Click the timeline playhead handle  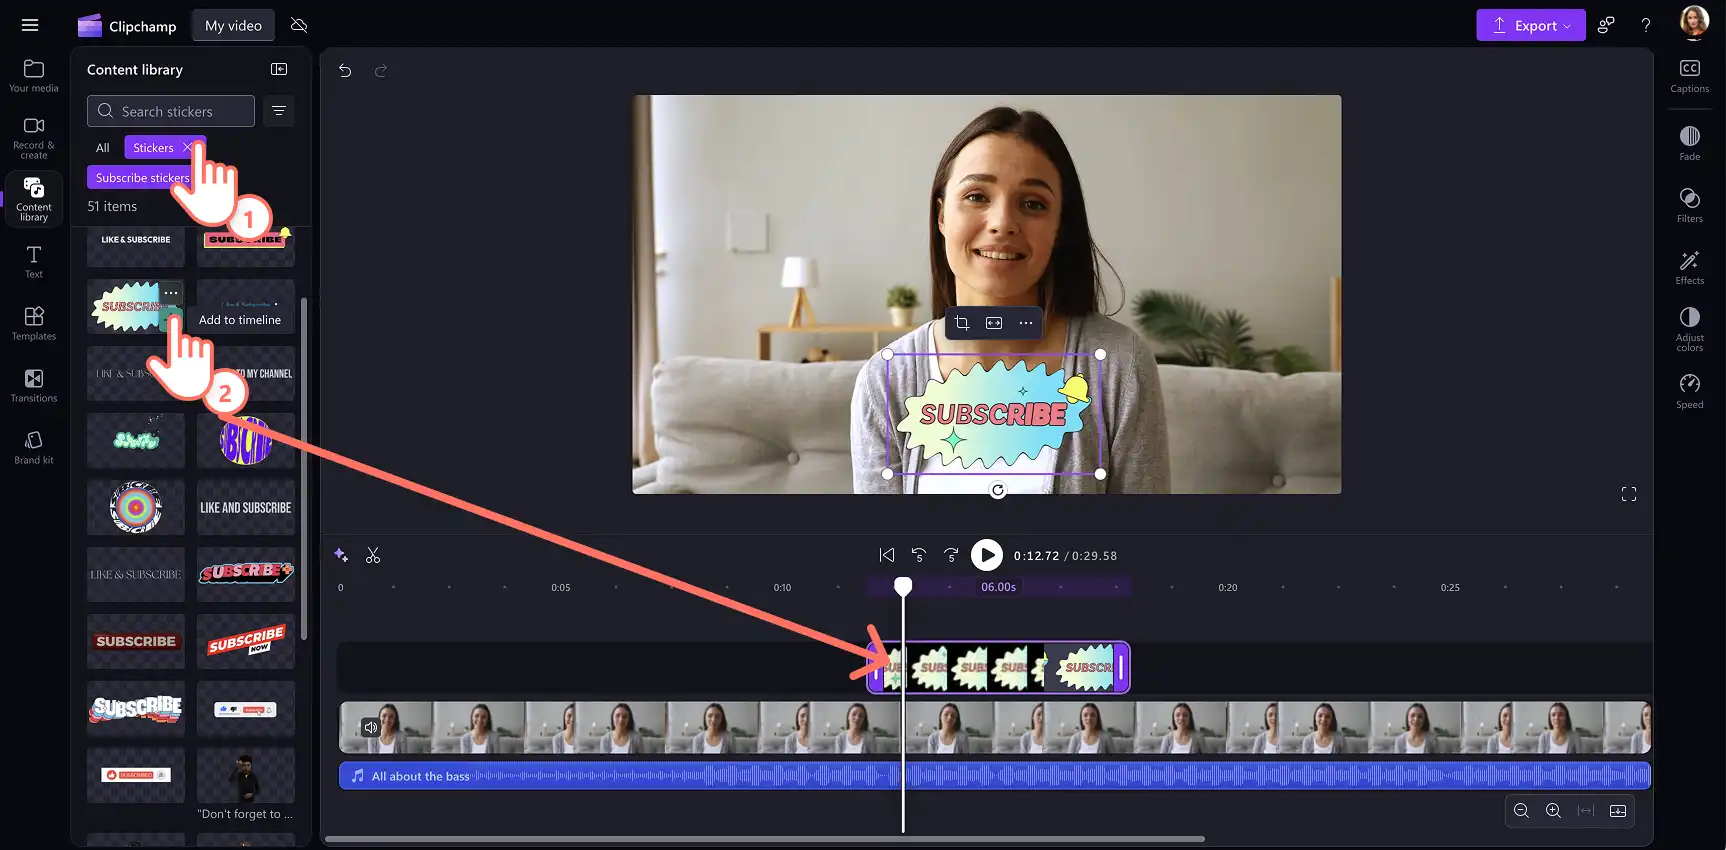click(x=903, y=587)
